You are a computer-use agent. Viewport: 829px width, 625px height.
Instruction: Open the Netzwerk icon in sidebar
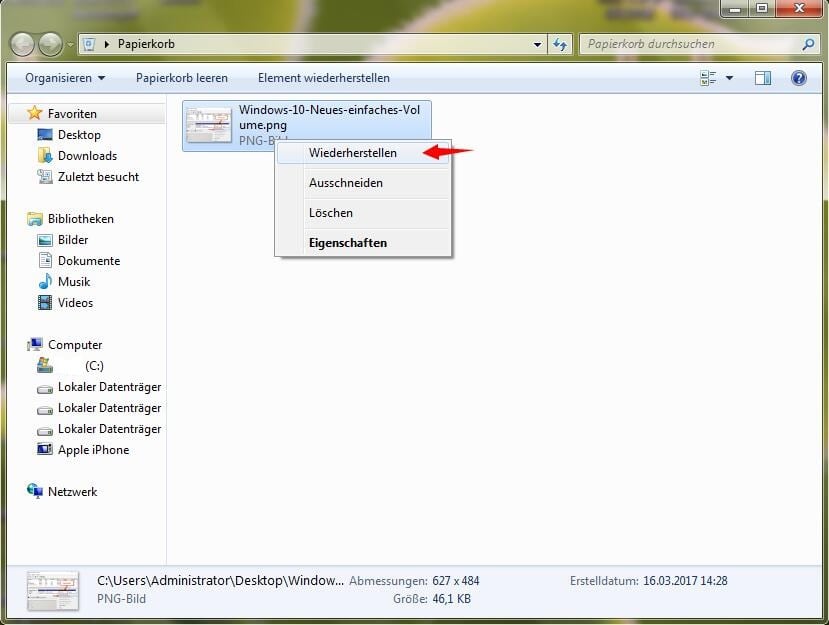point(36,492)
